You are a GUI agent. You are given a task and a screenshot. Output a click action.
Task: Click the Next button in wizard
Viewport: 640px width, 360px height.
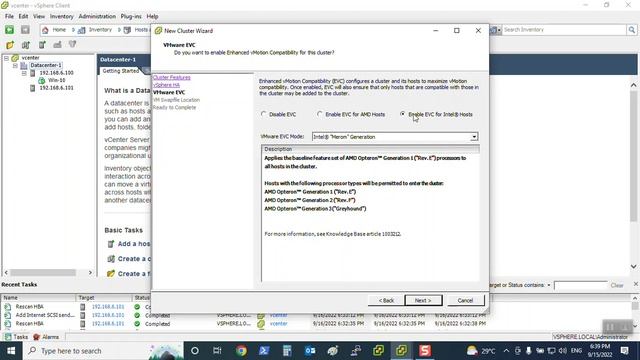point(423,300)
